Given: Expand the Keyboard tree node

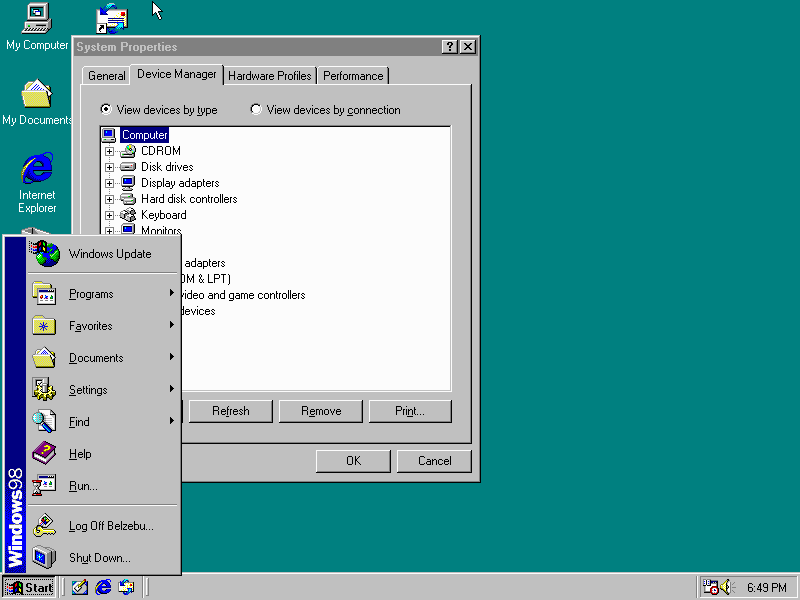Looking at the screenshot, I should [x=109, y=215].
